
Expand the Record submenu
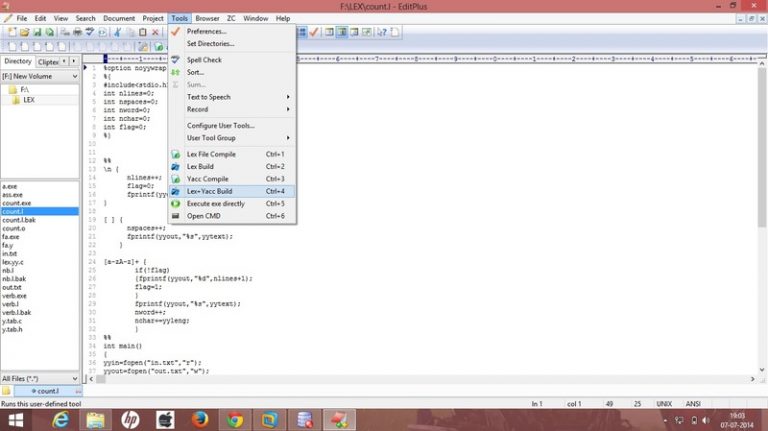[232, 109]
